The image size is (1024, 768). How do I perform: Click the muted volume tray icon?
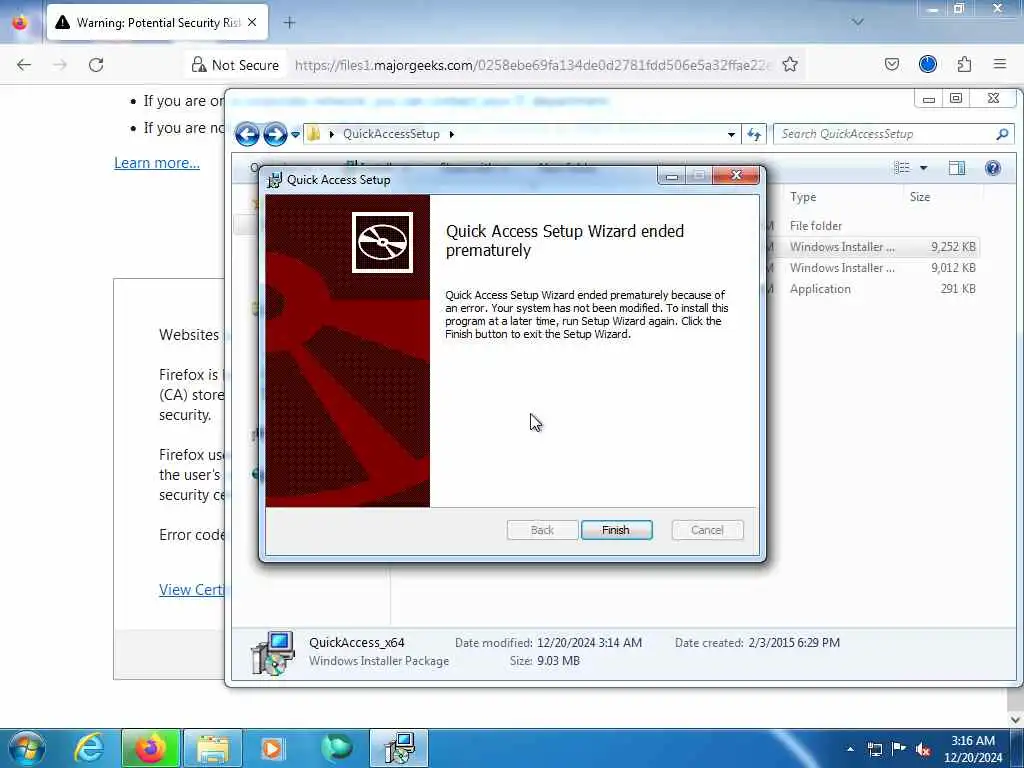click(x=923, y=749)
